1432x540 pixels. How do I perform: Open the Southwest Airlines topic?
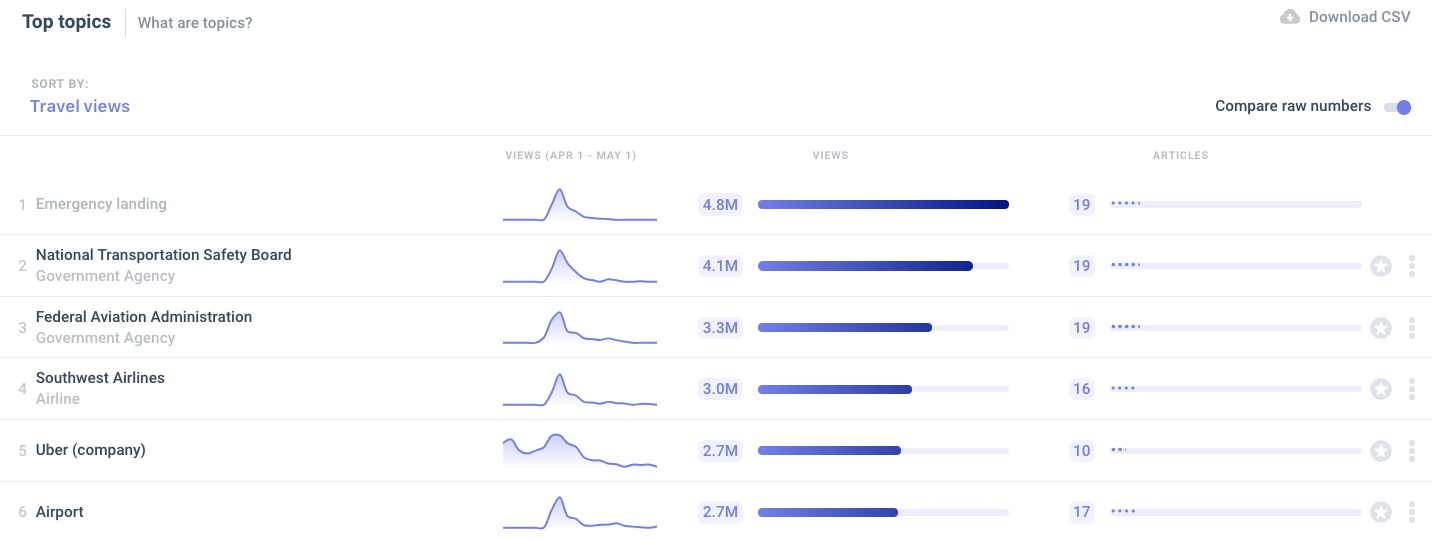100,378
